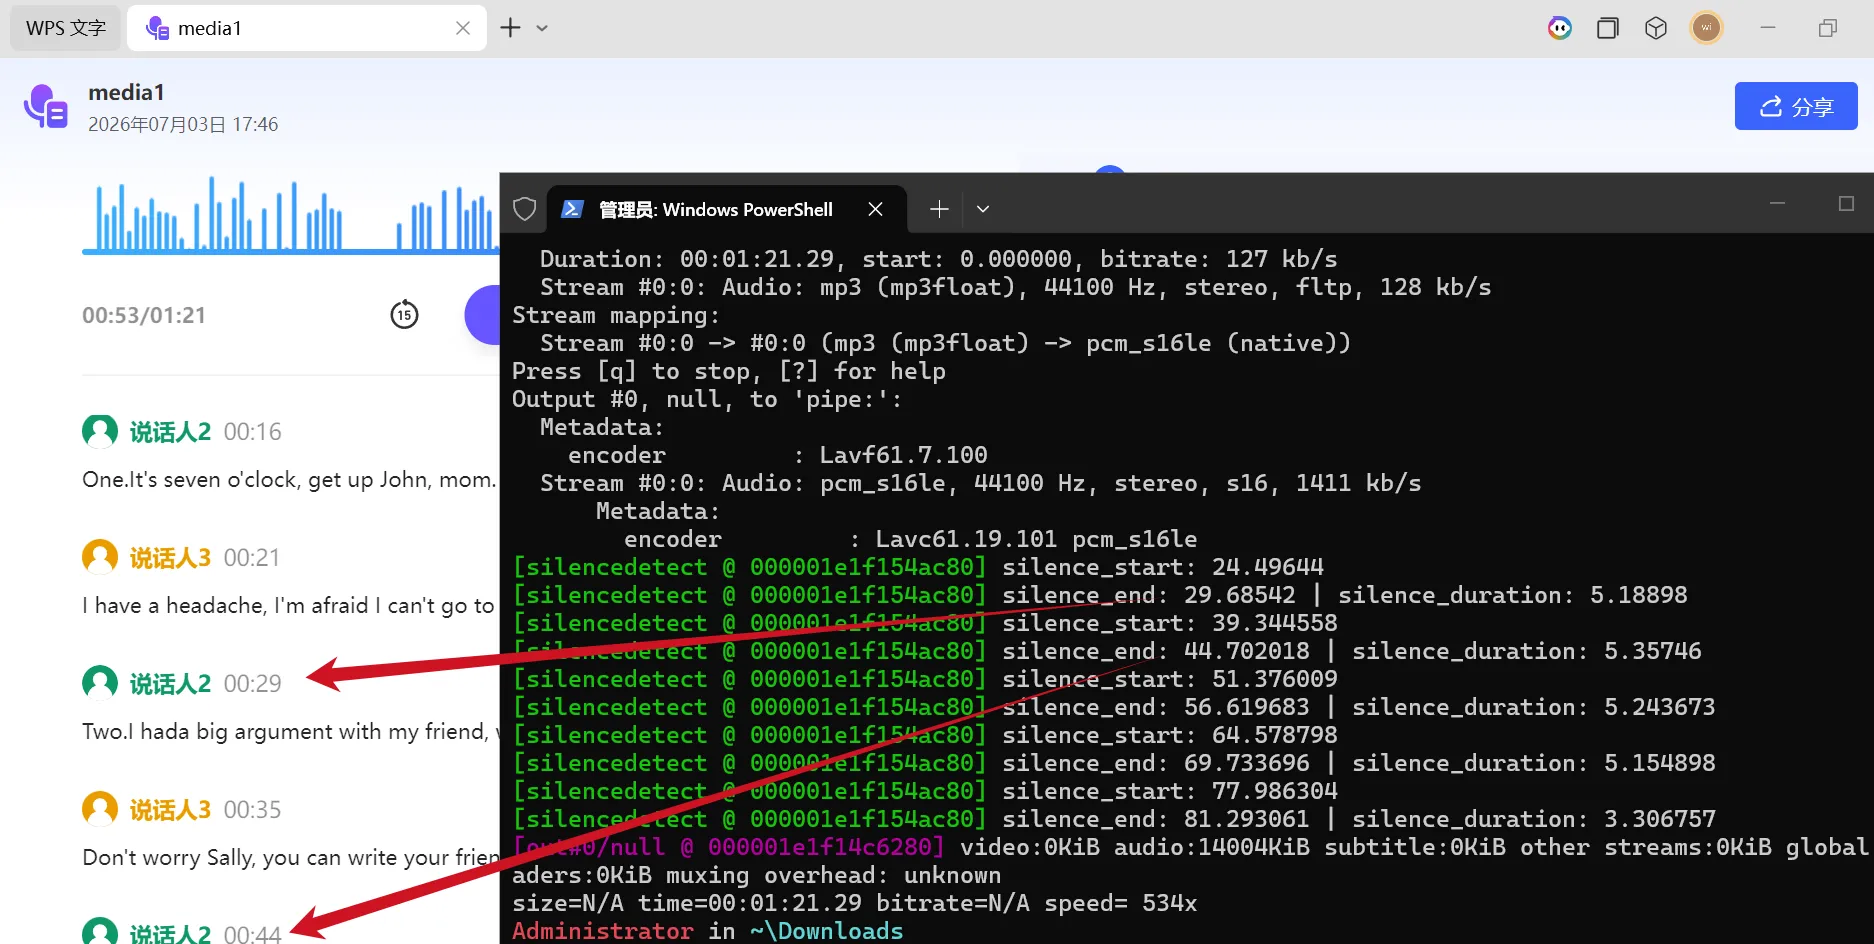Close the Windows PowerShell tab
This screenshot has height=944, width=1874.
pyautogui.click(x=875, y=209)
